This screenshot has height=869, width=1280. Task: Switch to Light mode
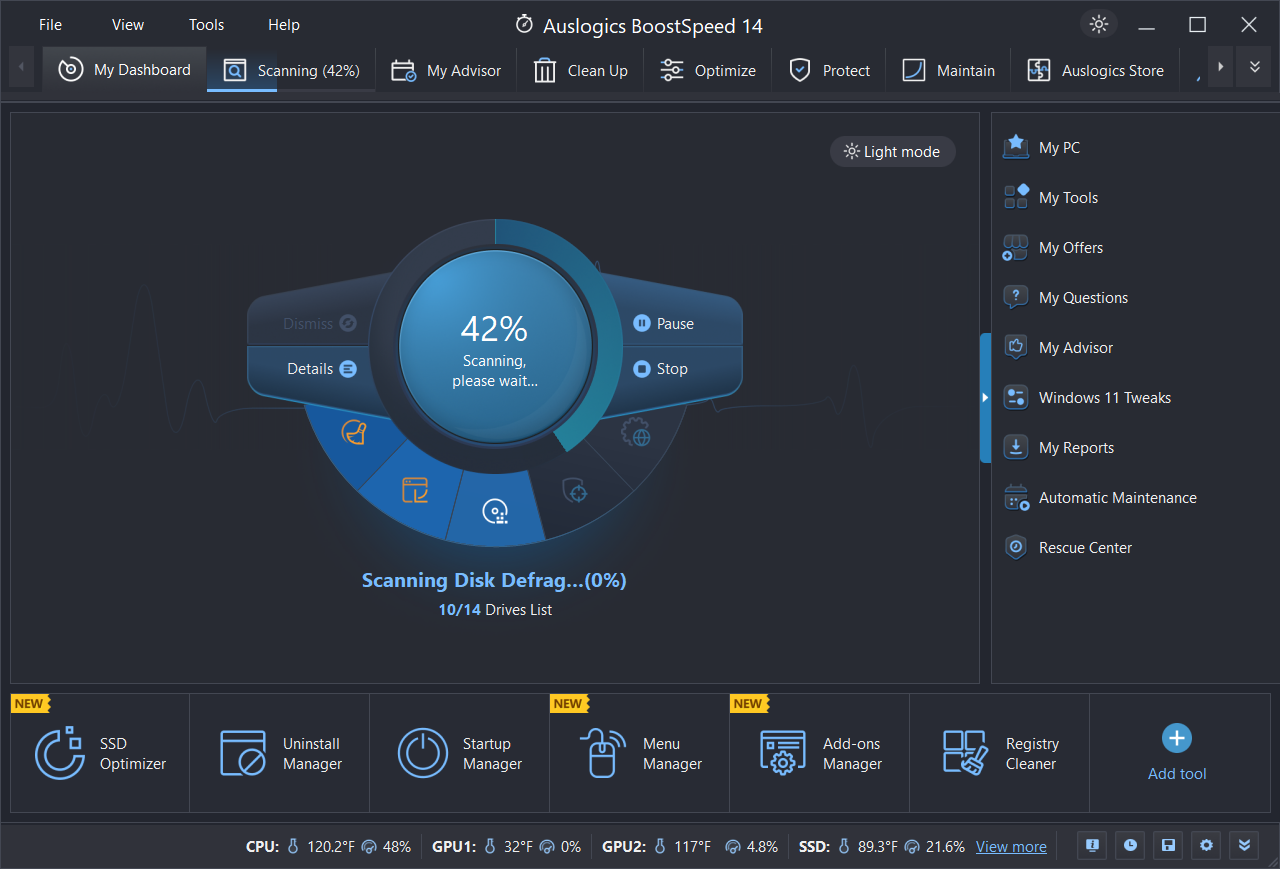(x=892, y=152)
